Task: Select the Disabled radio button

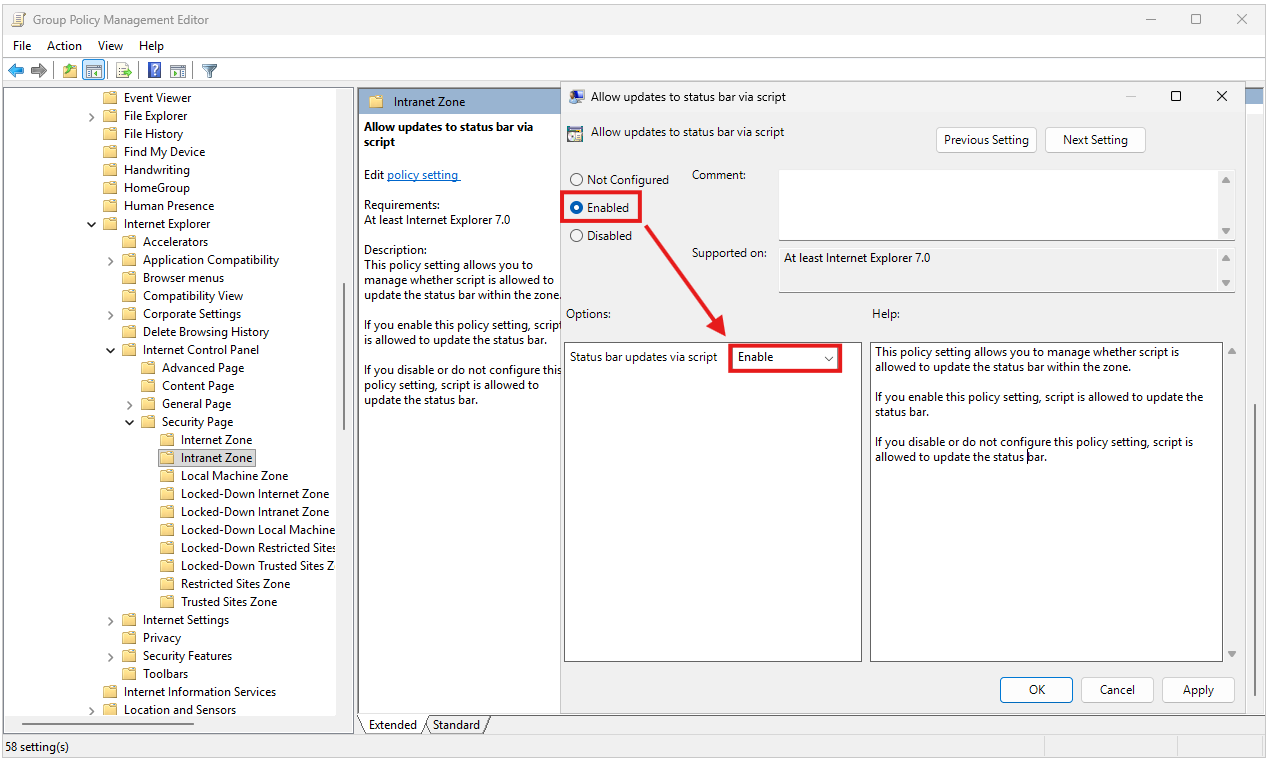Action: [577, 236]
